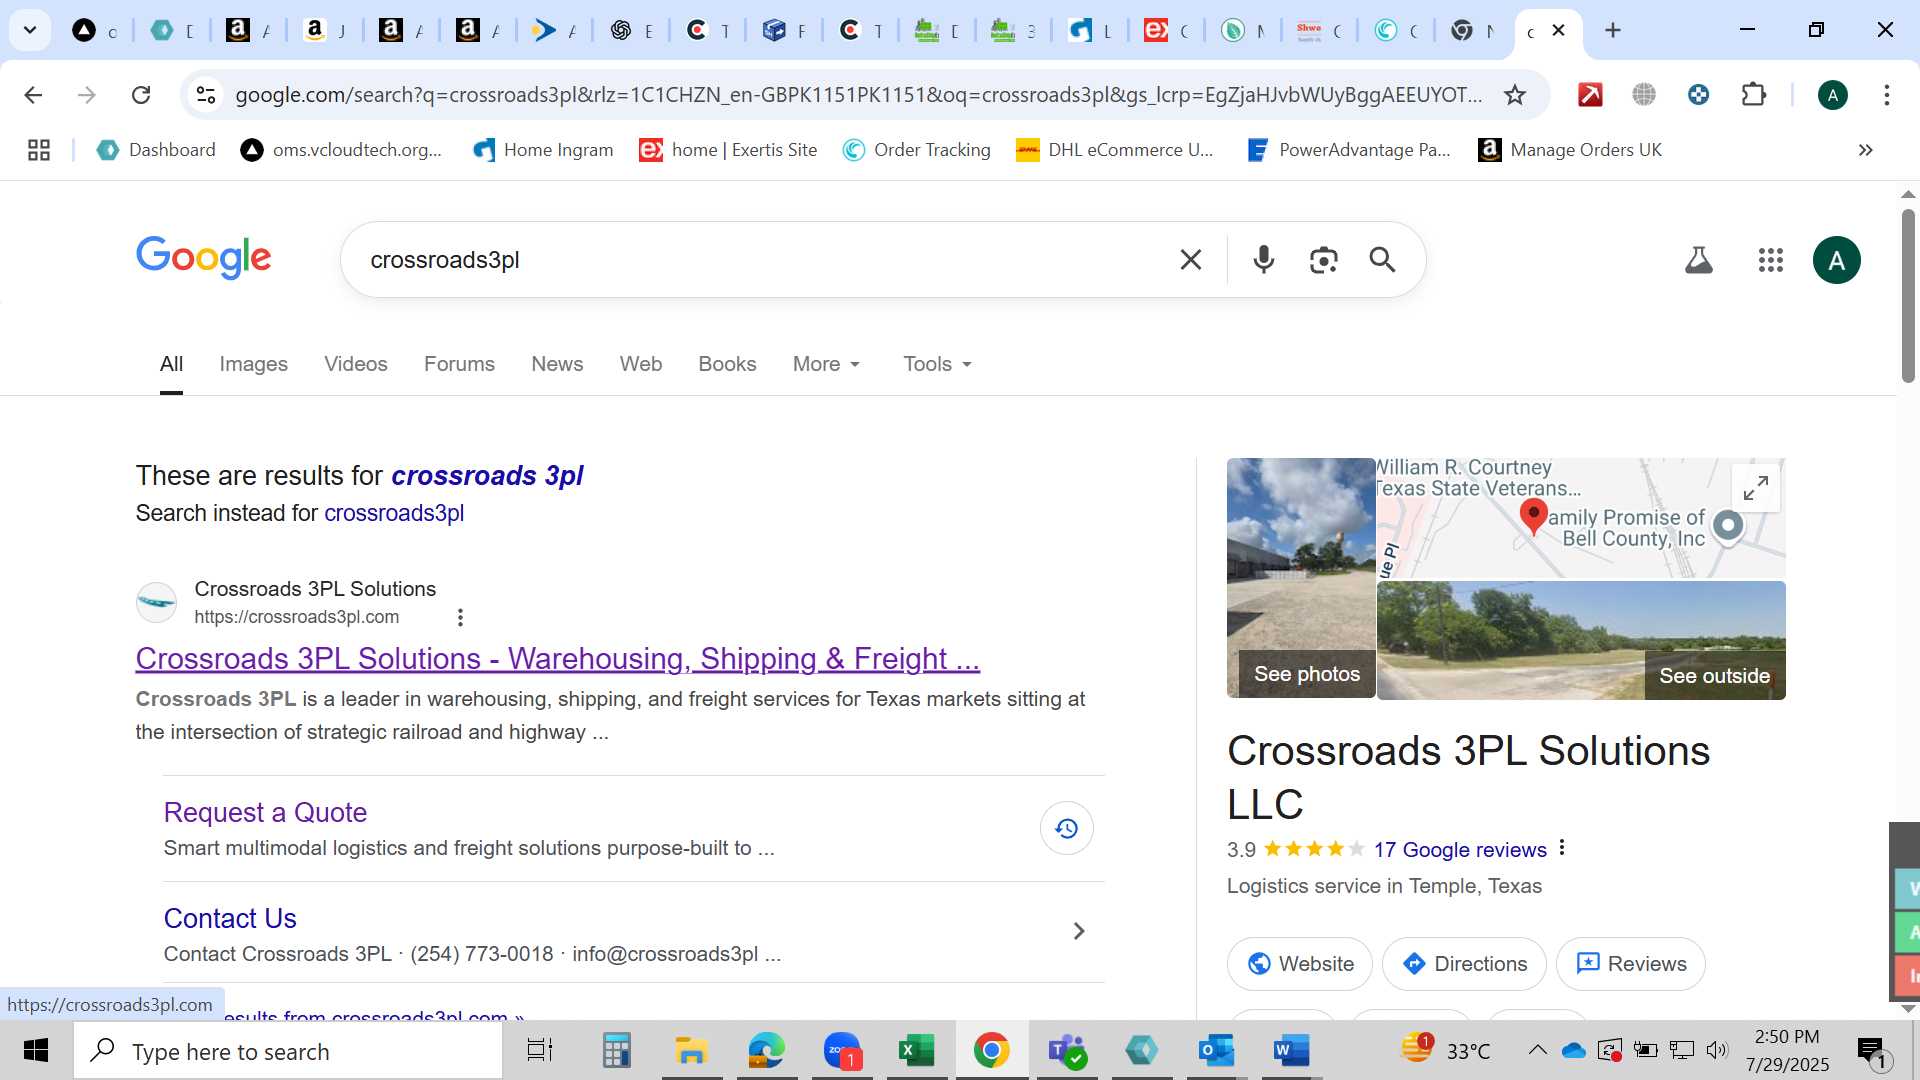Click the Directions button
The width and height of the screenshot is (1920, 1080).
click(x=1464, y=964)
